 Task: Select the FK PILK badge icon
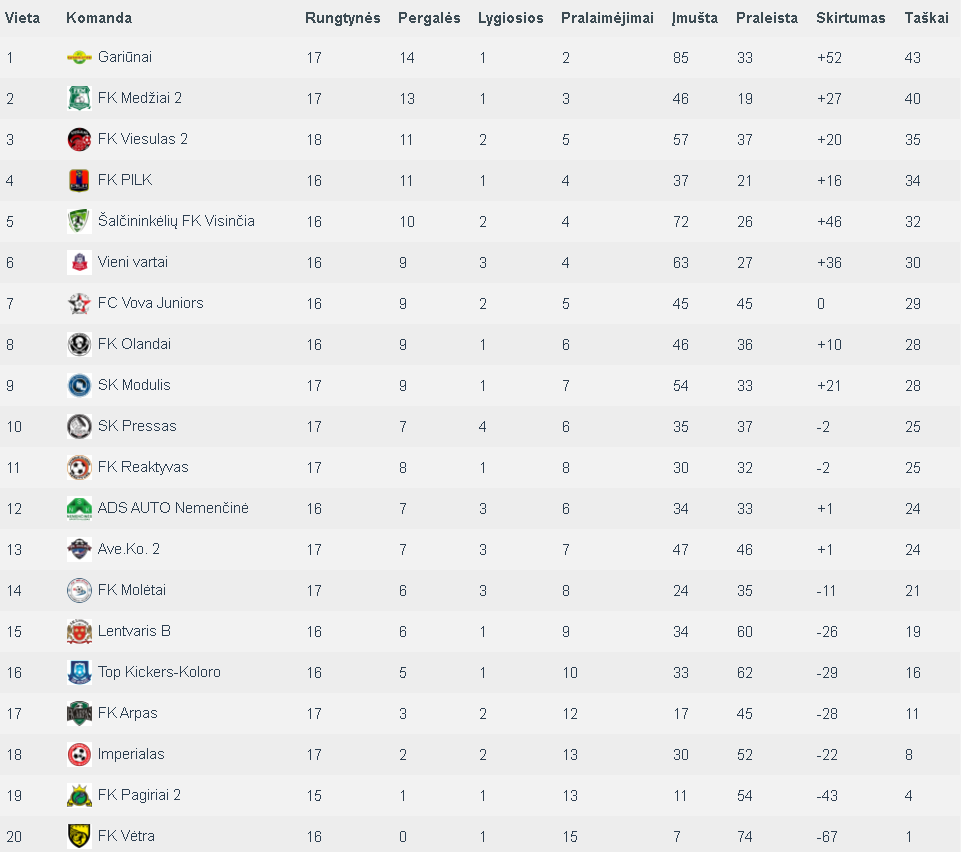(x=79, y=181)
